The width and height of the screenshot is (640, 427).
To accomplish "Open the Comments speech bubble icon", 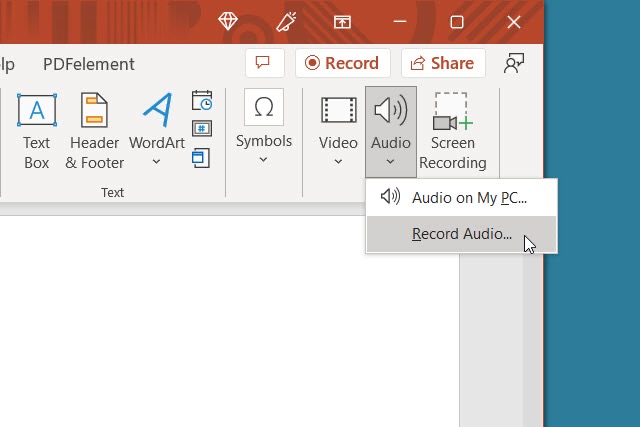I will [x=263, y=63].
